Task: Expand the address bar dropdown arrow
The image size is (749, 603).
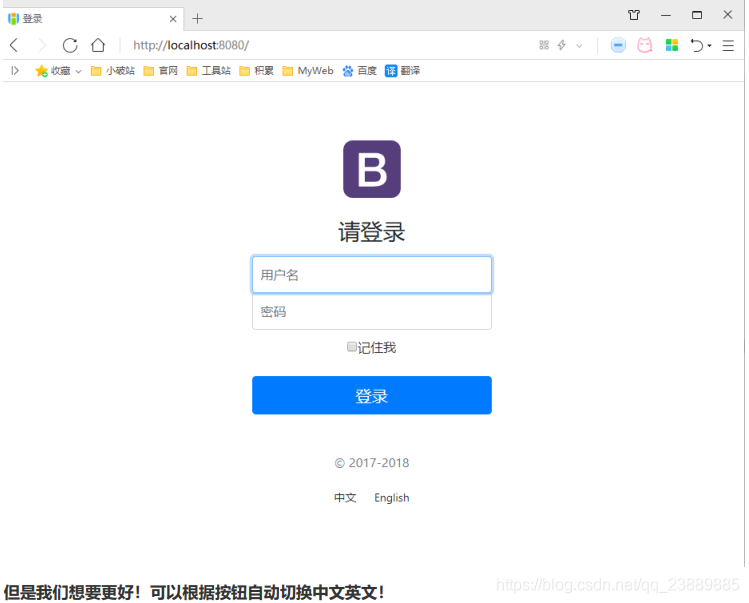Action: pos(579,46)
